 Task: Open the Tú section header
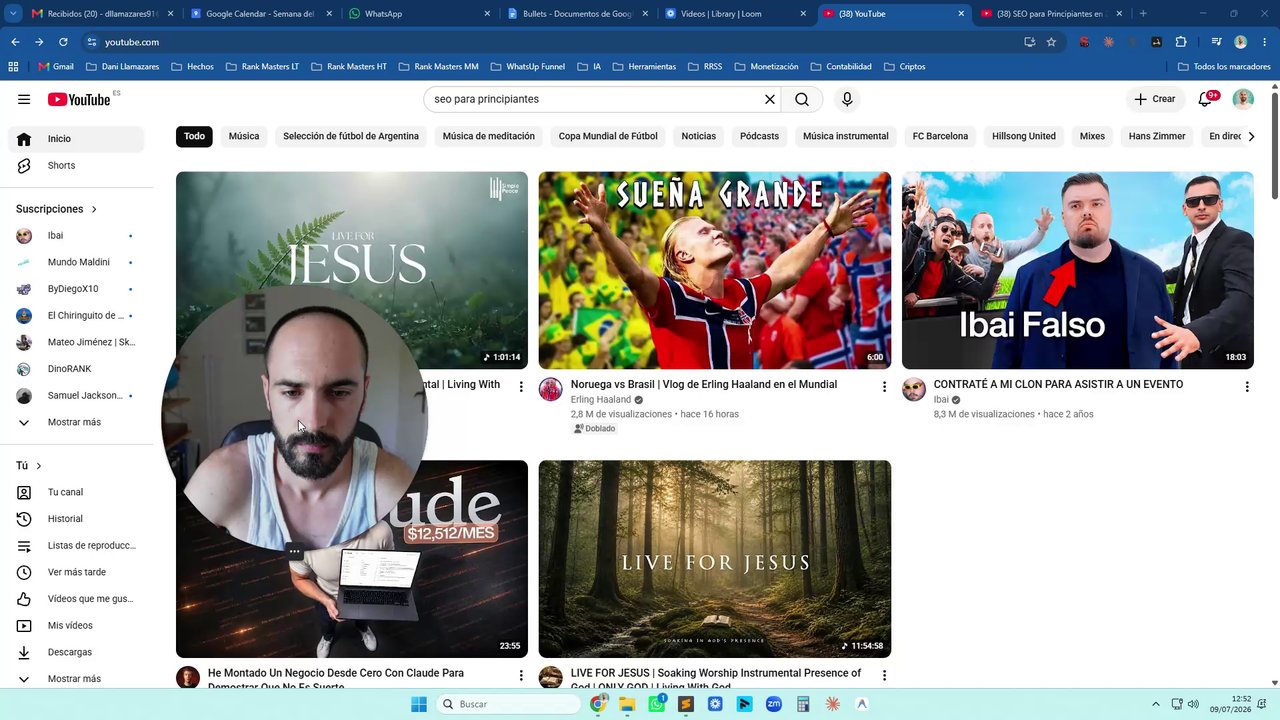(x=29, y=466)
